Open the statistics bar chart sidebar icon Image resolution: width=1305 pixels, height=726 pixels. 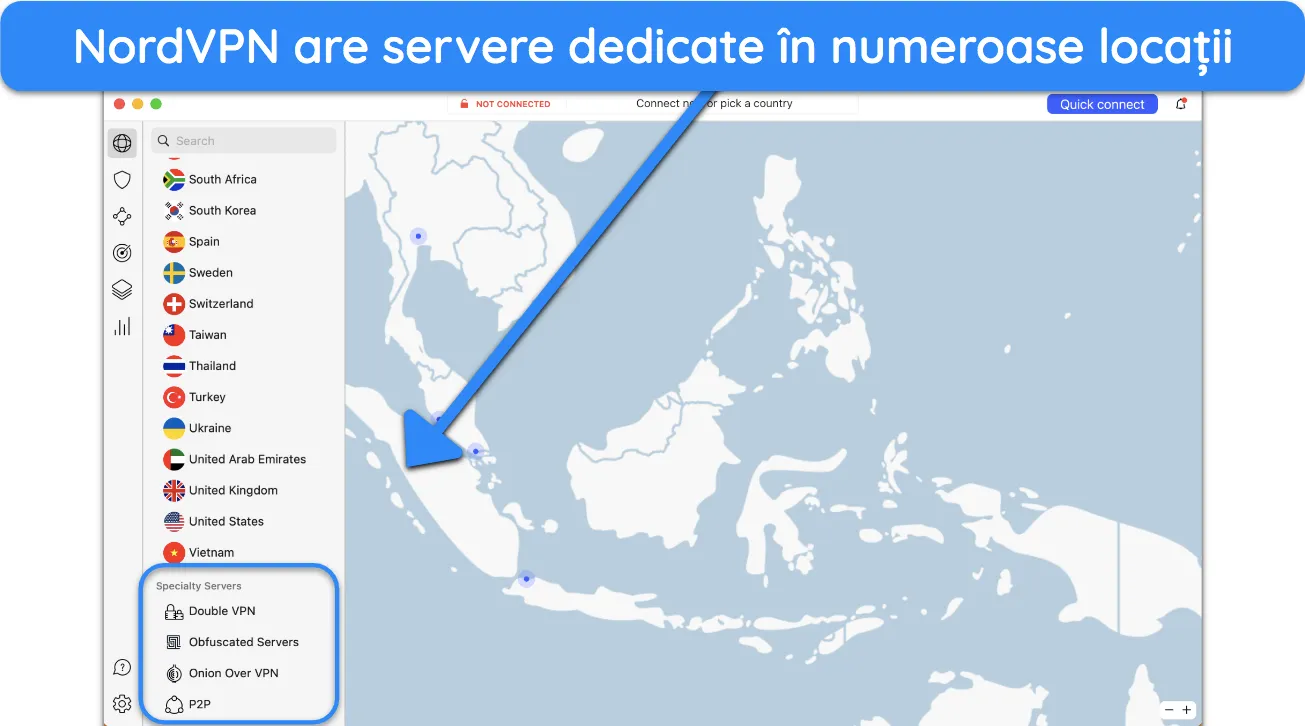click(x=122, y=326)
